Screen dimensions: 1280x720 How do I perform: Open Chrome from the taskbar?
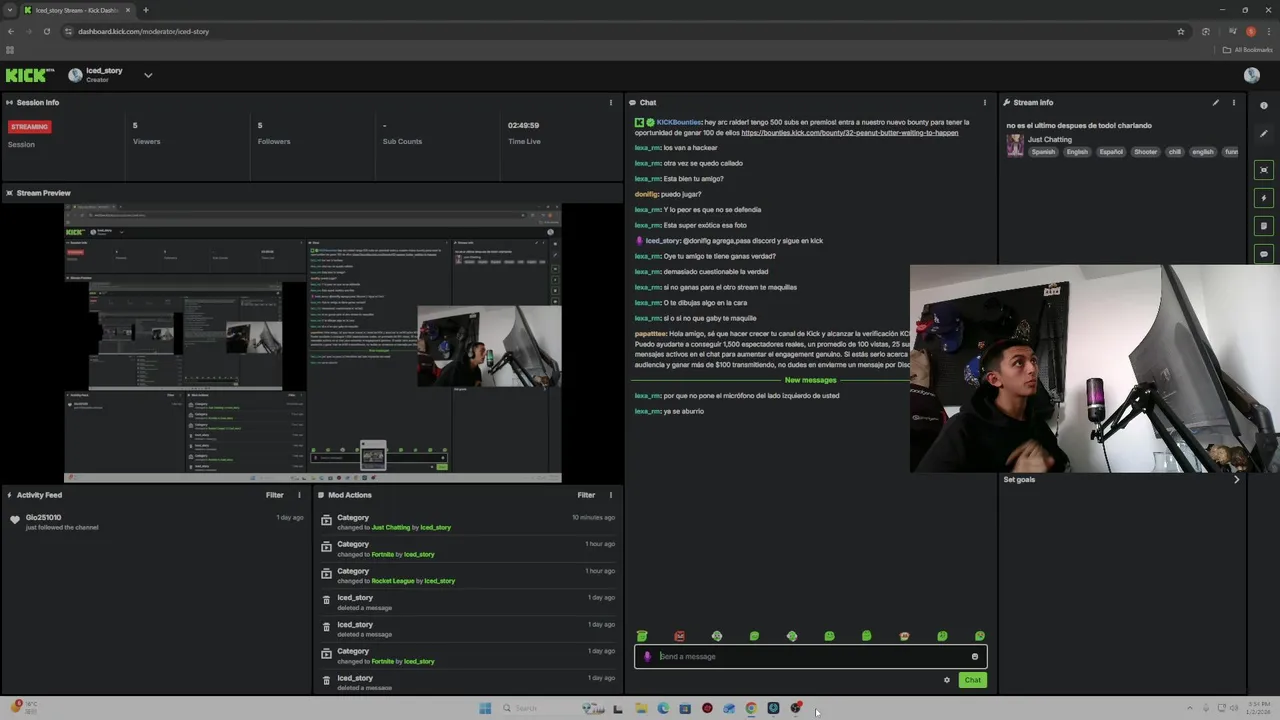click(x=751, y=708)
